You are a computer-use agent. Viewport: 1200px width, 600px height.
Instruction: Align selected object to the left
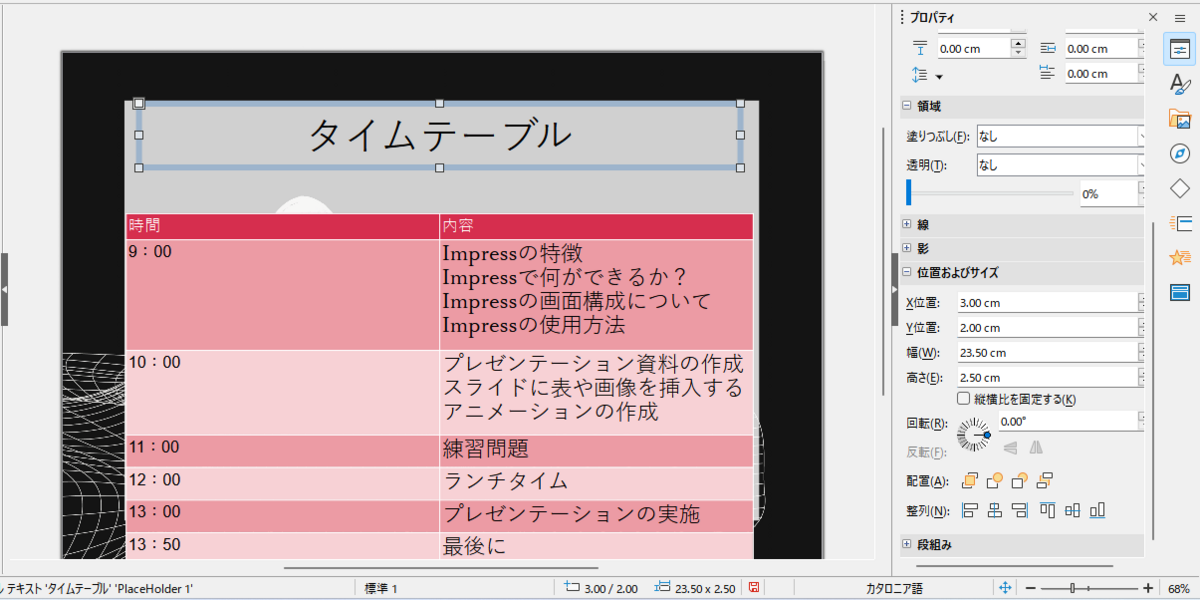click(969, 511)
